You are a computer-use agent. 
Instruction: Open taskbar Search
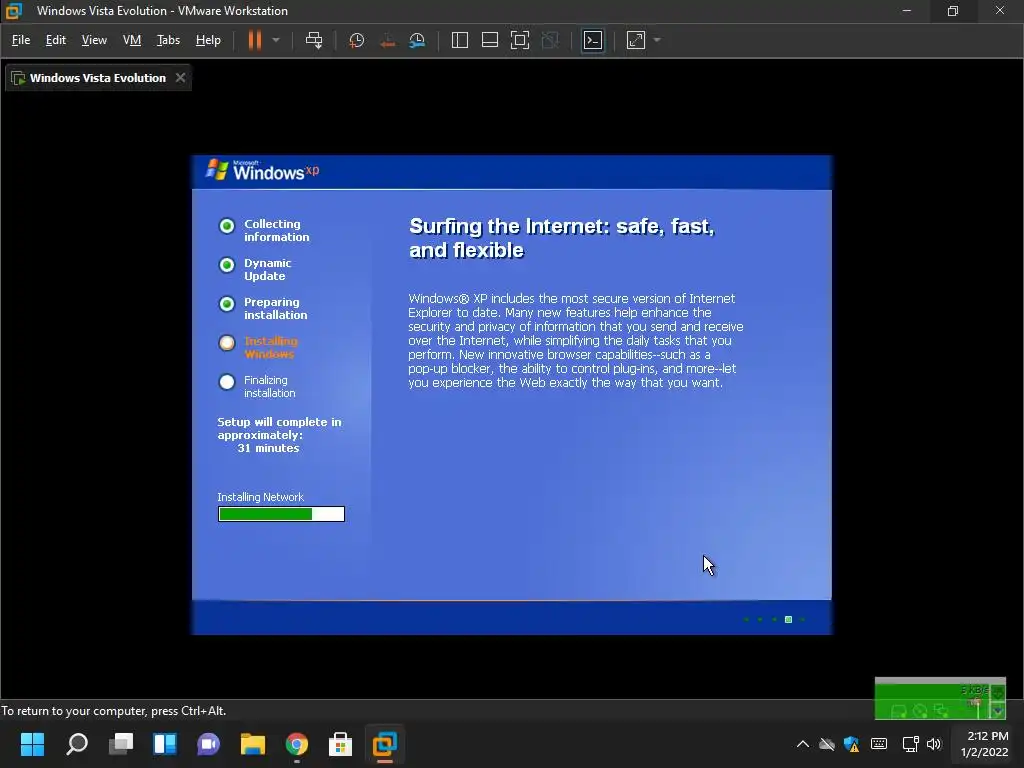(77, 744)
